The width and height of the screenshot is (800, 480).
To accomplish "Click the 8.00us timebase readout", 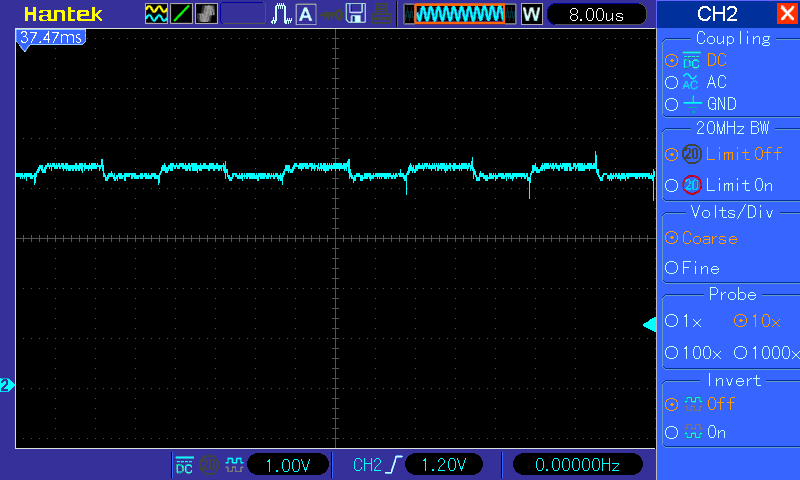I will (x=596, y=14).
